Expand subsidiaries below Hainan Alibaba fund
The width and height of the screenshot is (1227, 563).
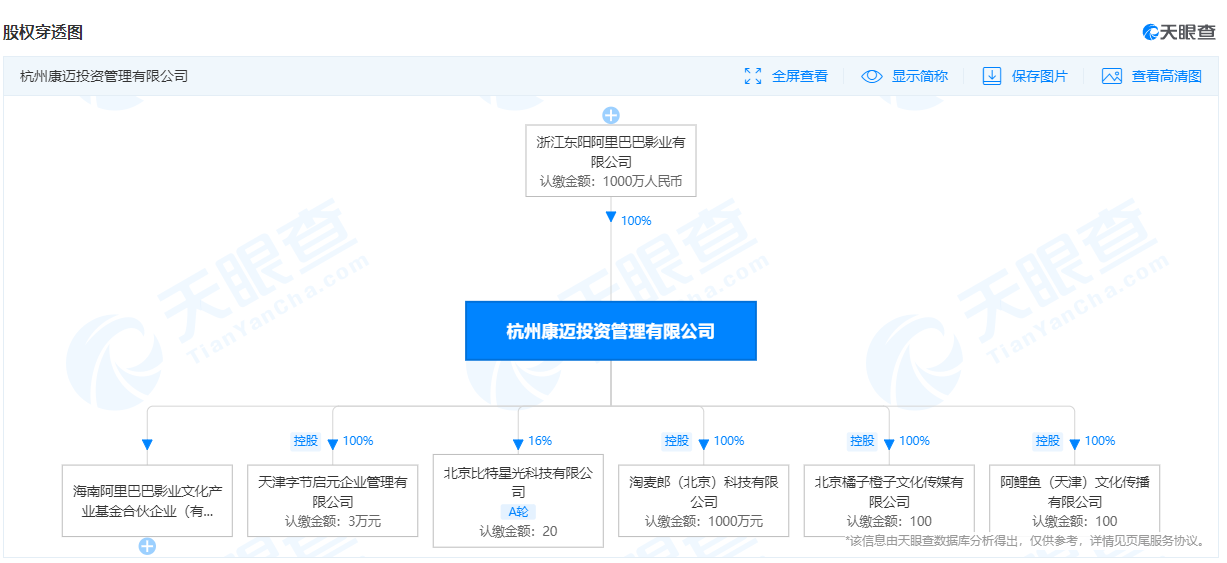(x=147, y=546)
